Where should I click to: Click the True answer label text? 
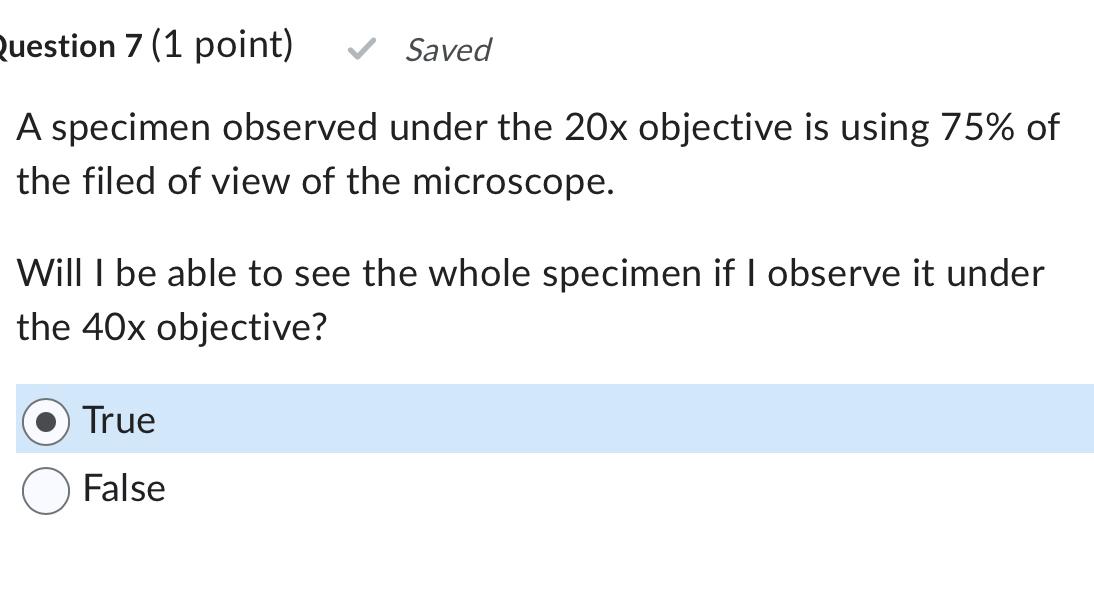(x=118, y=420)
